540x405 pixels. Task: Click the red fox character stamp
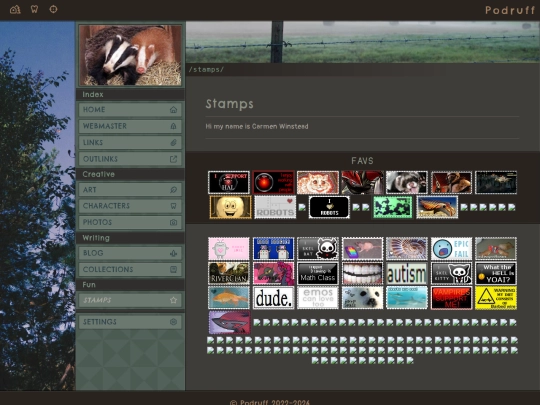pyautogui.click(x=229, y=322)
